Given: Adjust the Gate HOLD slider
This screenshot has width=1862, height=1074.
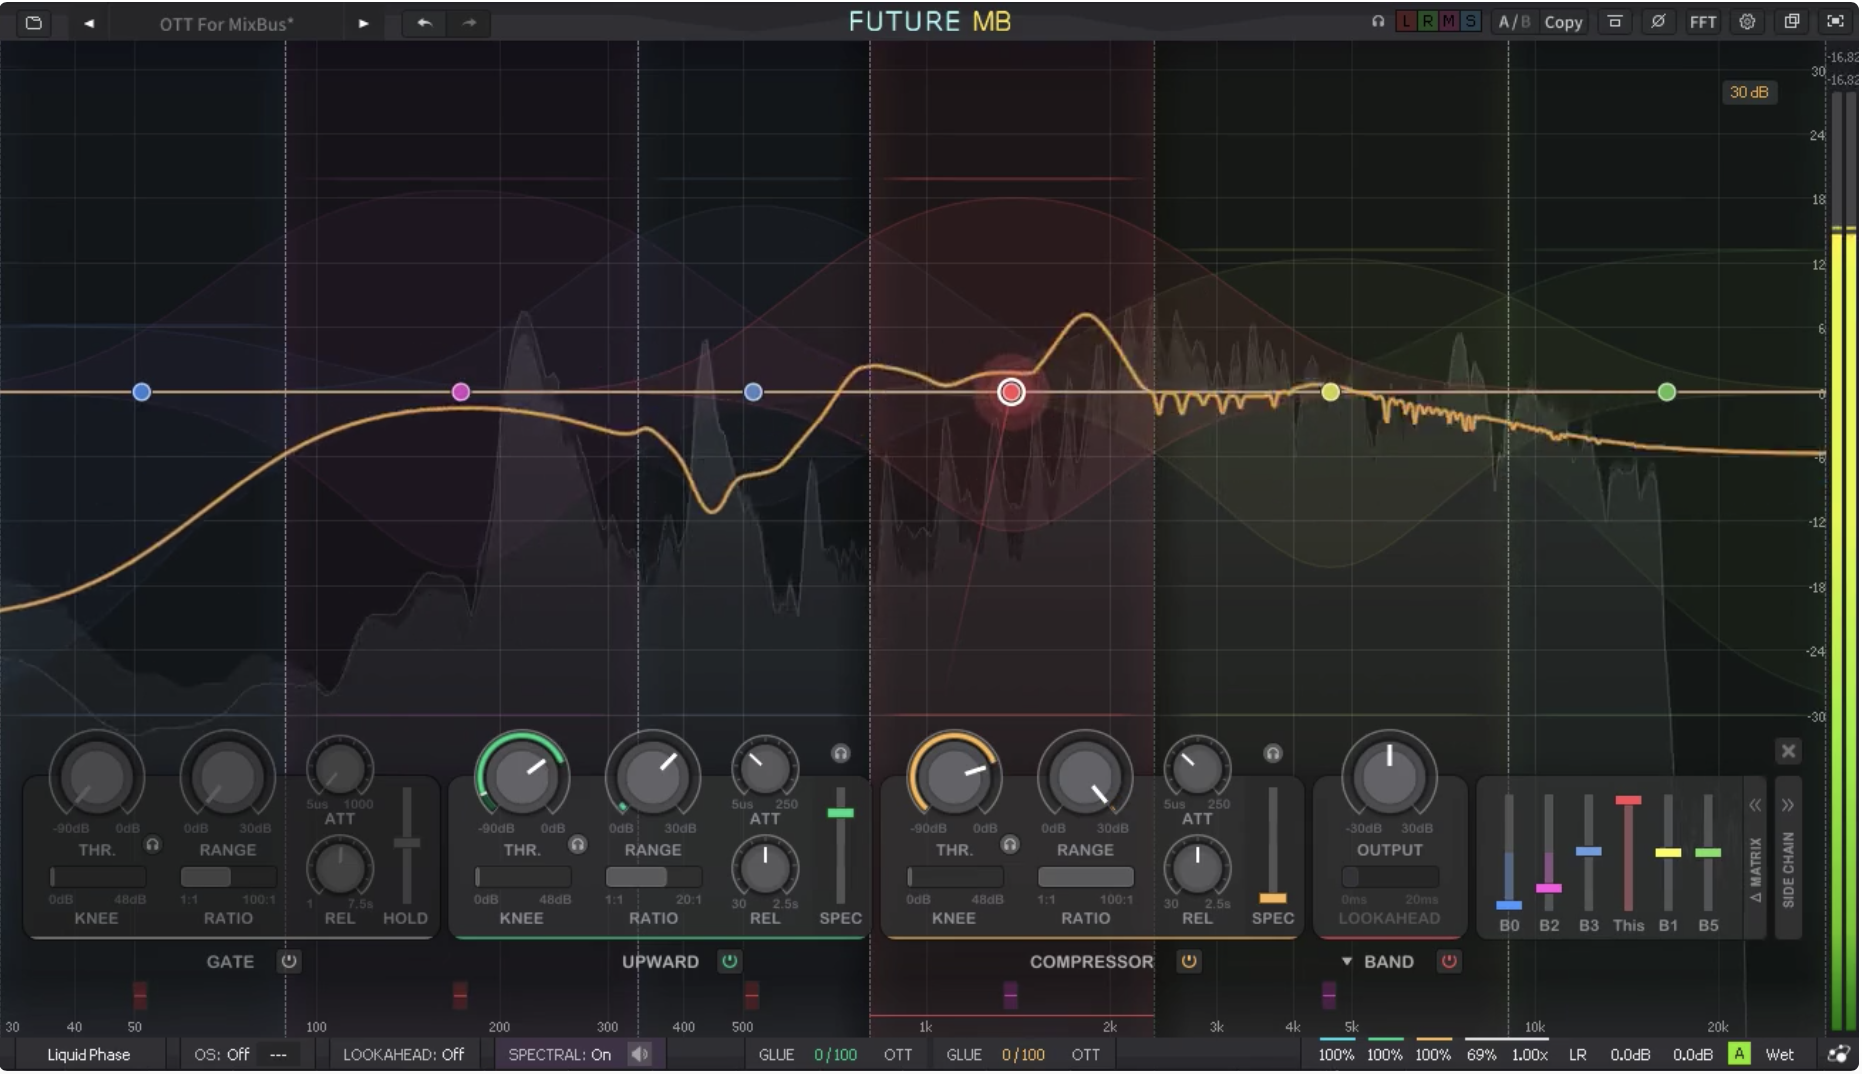Looking at the screenshot, I should pyautogui.click(x=406, y=846).
